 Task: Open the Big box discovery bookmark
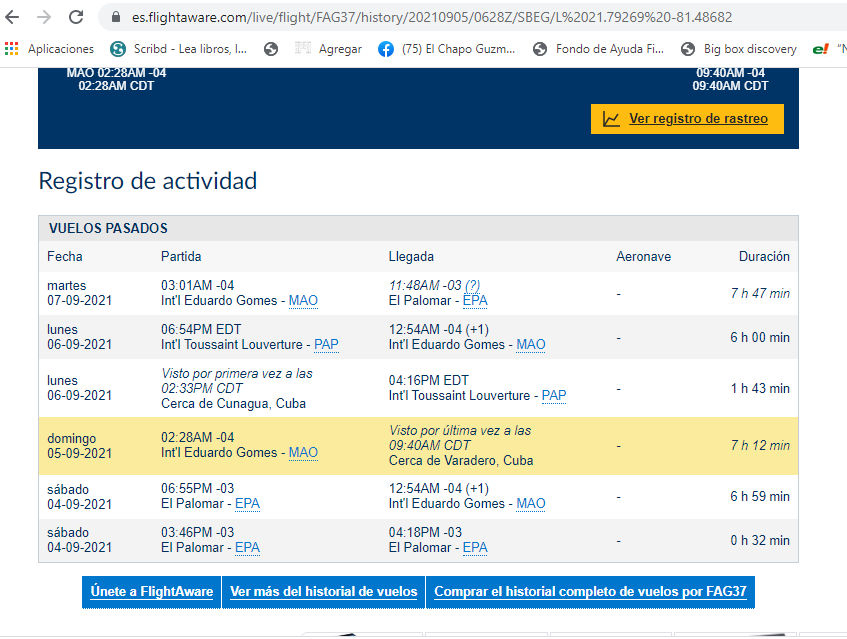[738, 49]
